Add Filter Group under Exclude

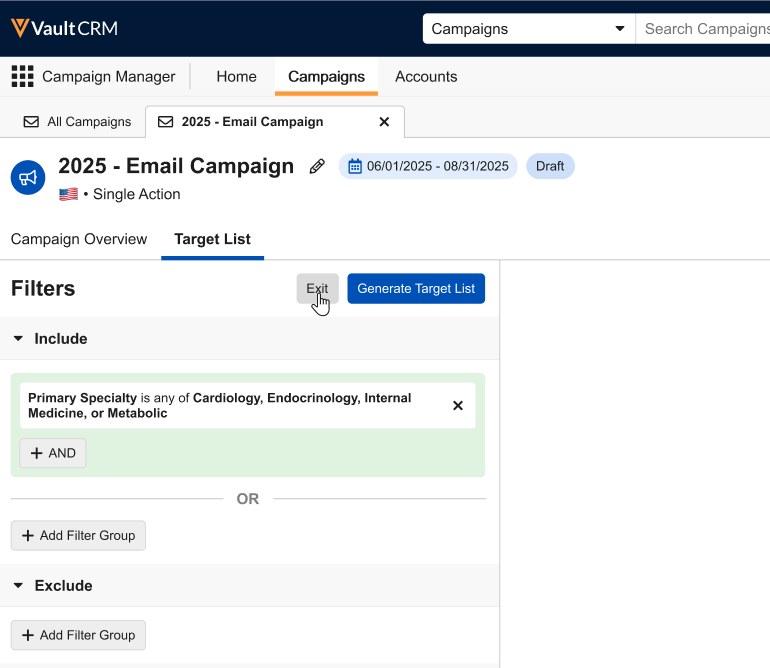click(x=78, y=635)
